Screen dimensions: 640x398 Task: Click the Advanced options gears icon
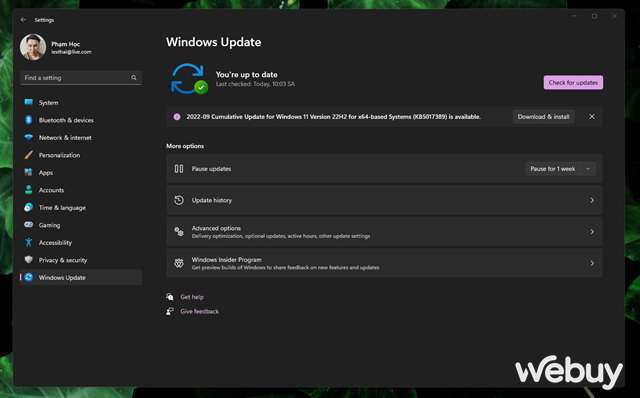pos(179,231)
